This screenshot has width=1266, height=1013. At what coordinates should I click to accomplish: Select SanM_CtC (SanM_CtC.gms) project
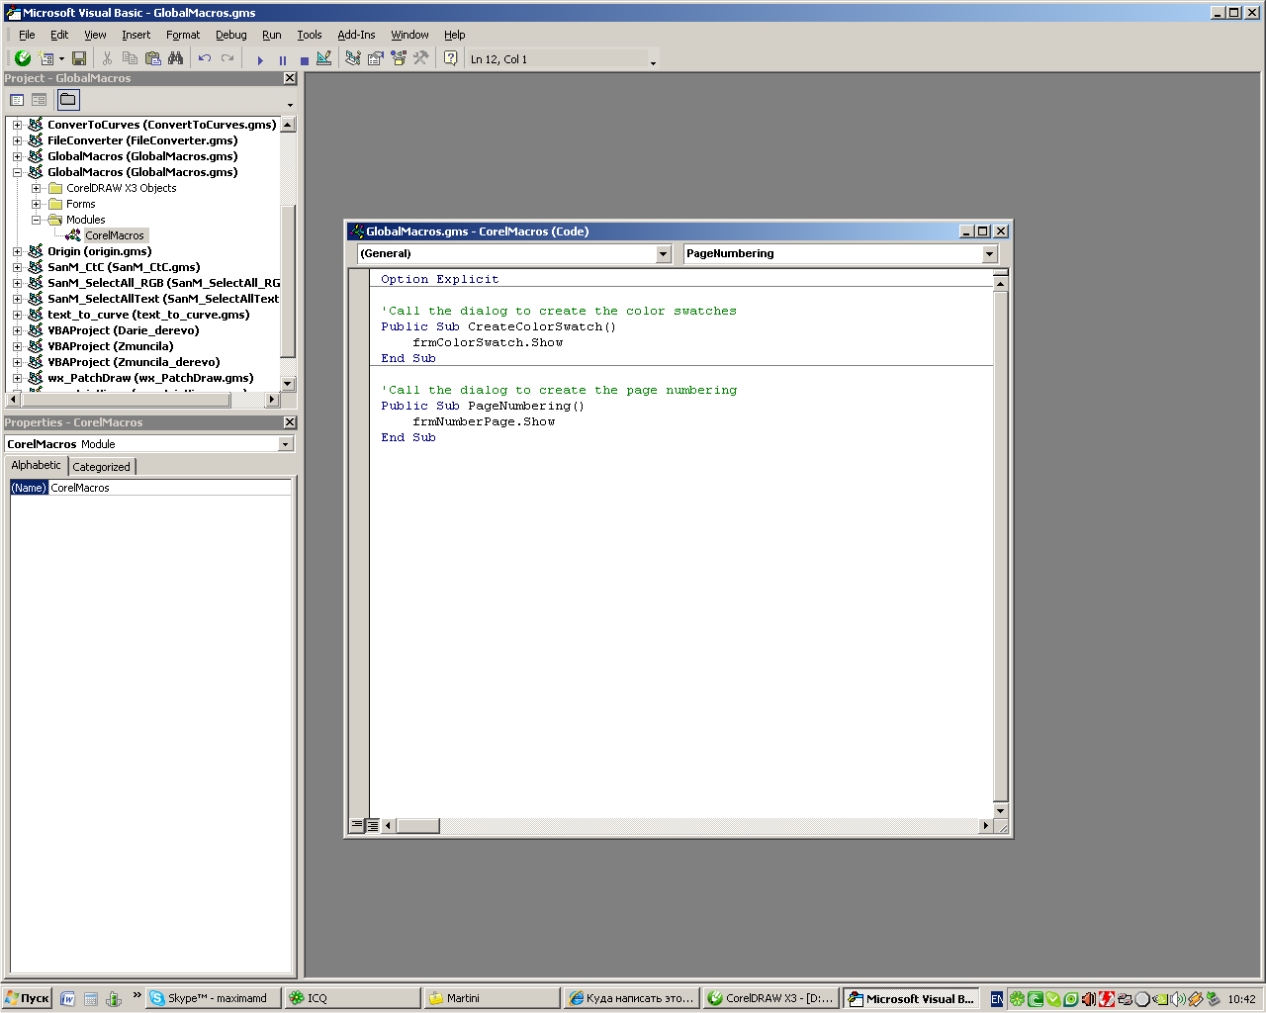tap(124, 267)
